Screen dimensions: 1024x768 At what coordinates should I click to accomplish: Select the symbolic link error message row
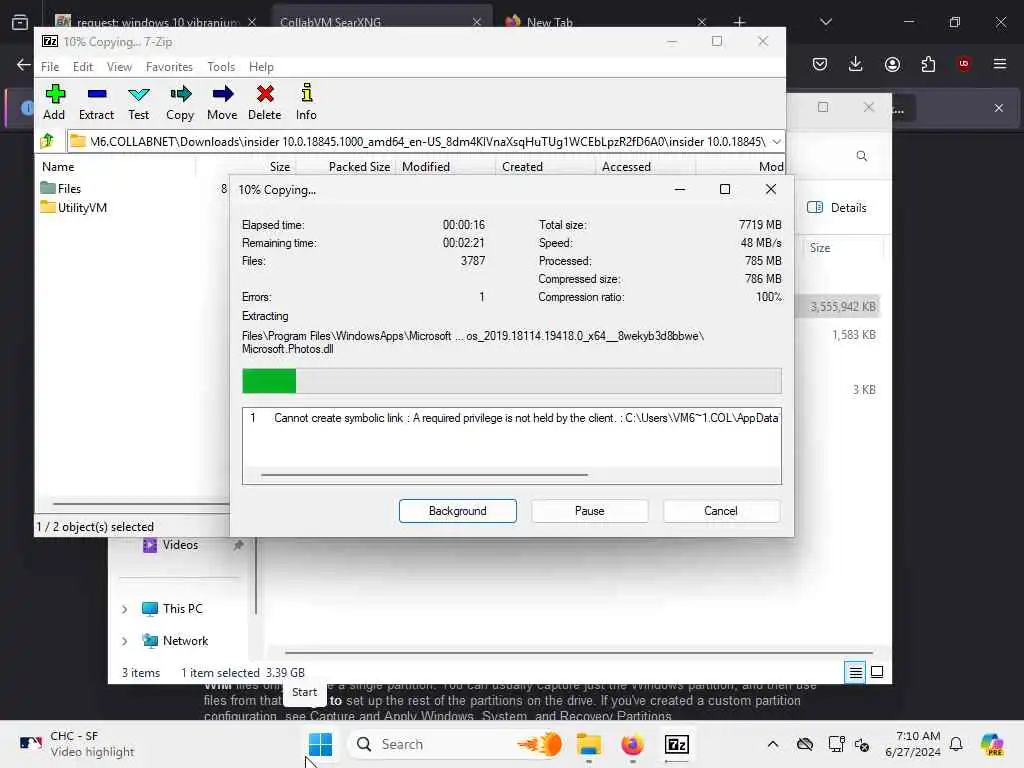click(x=511, y=418)
